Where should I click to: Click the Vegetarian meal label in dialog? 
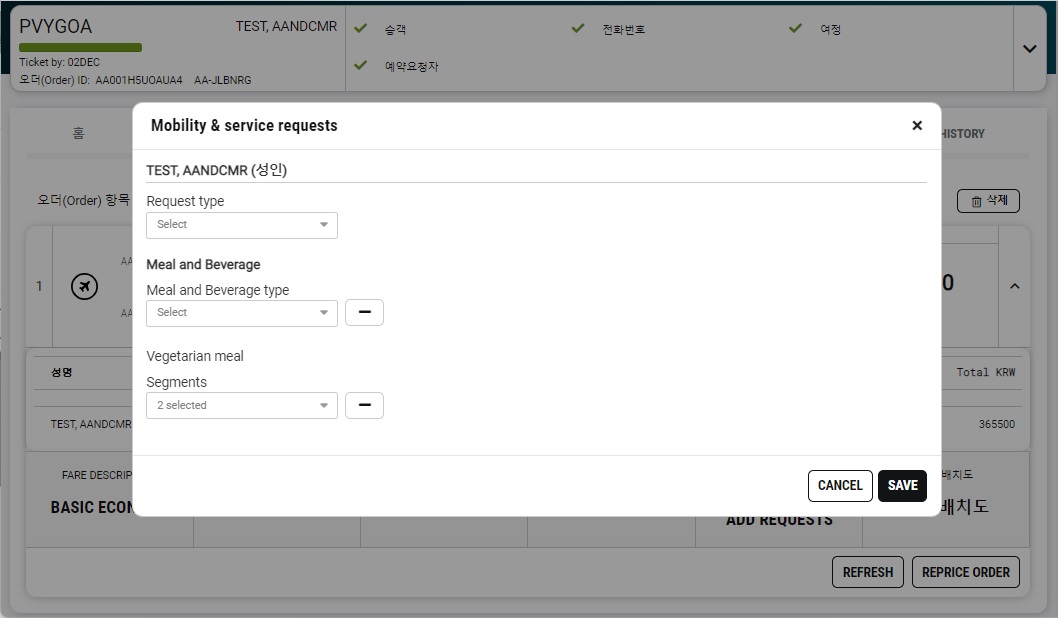click(195, 356)
